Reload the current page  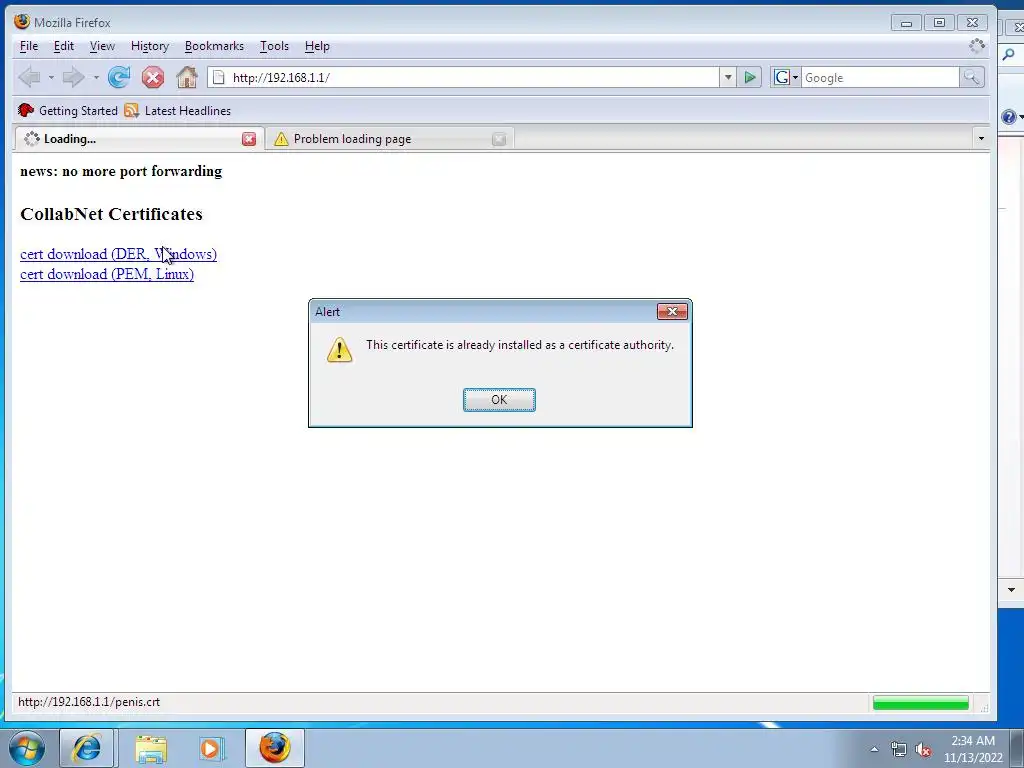click(119, 78)
